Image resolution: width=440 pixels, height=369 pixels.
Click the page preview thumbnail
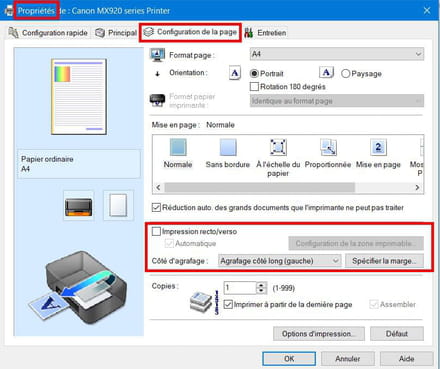pyautogui.click(x=79, y=97)
